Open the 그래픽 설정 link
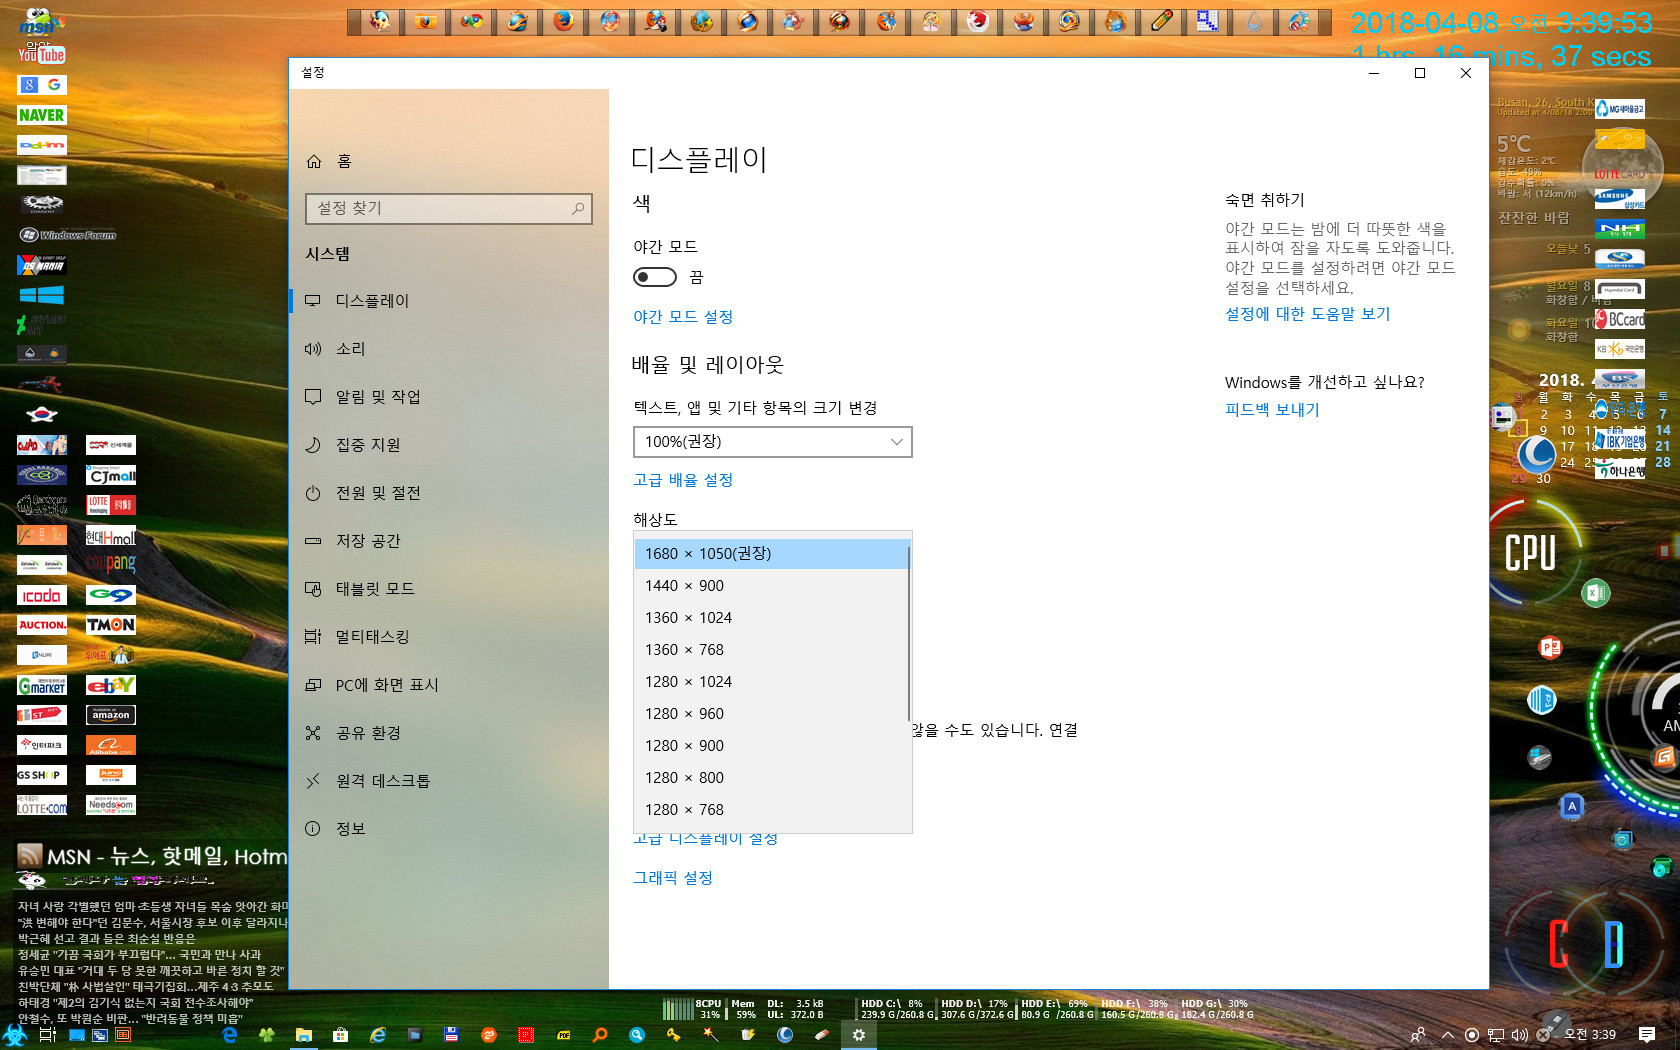Screen dimensions: 1680x1050 pos(673,878)
